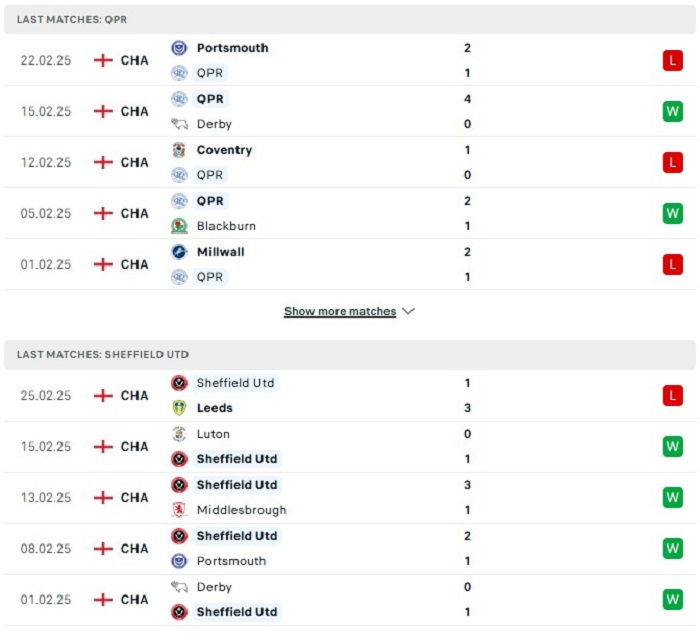The image size is (700, 634).
Task: Click the green W badge for Luton vs Sheffield Utd
Action: [672, 446]
